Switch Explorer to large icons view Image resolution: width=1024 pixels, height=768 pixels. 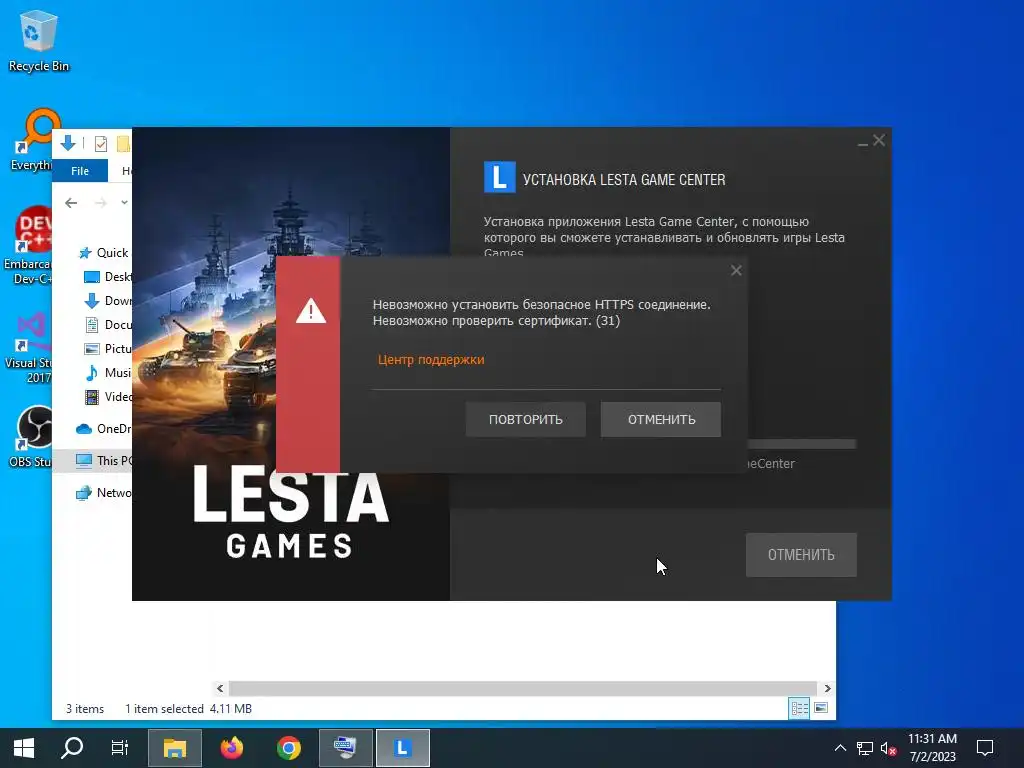pos(822,709)
